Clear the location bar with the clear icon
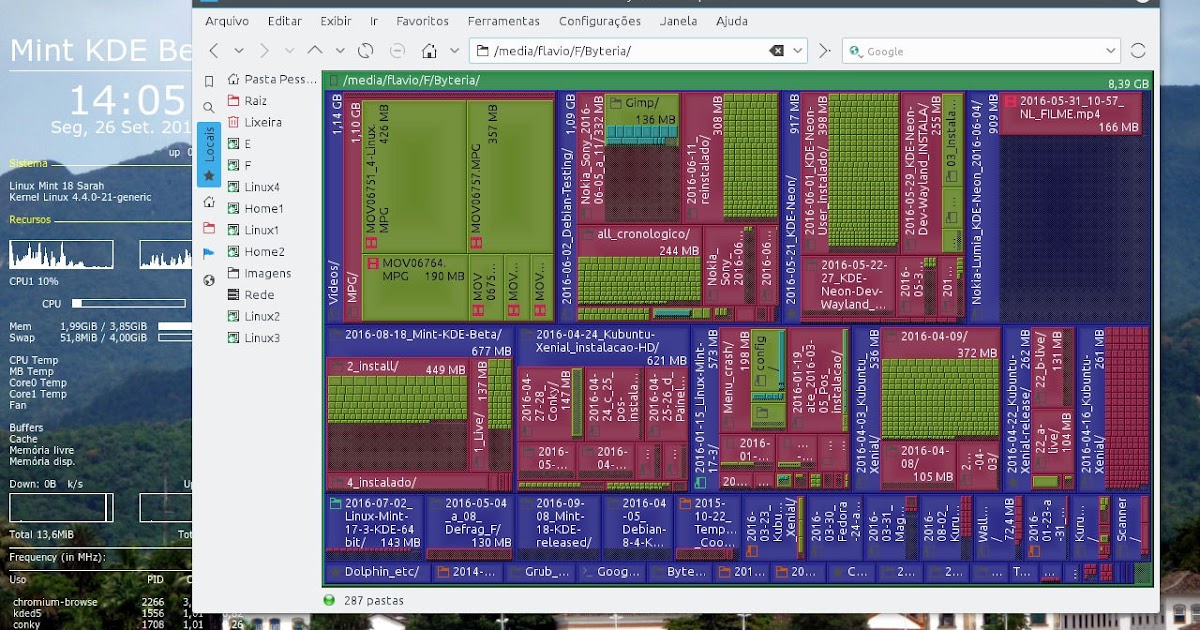 (776, 51)
